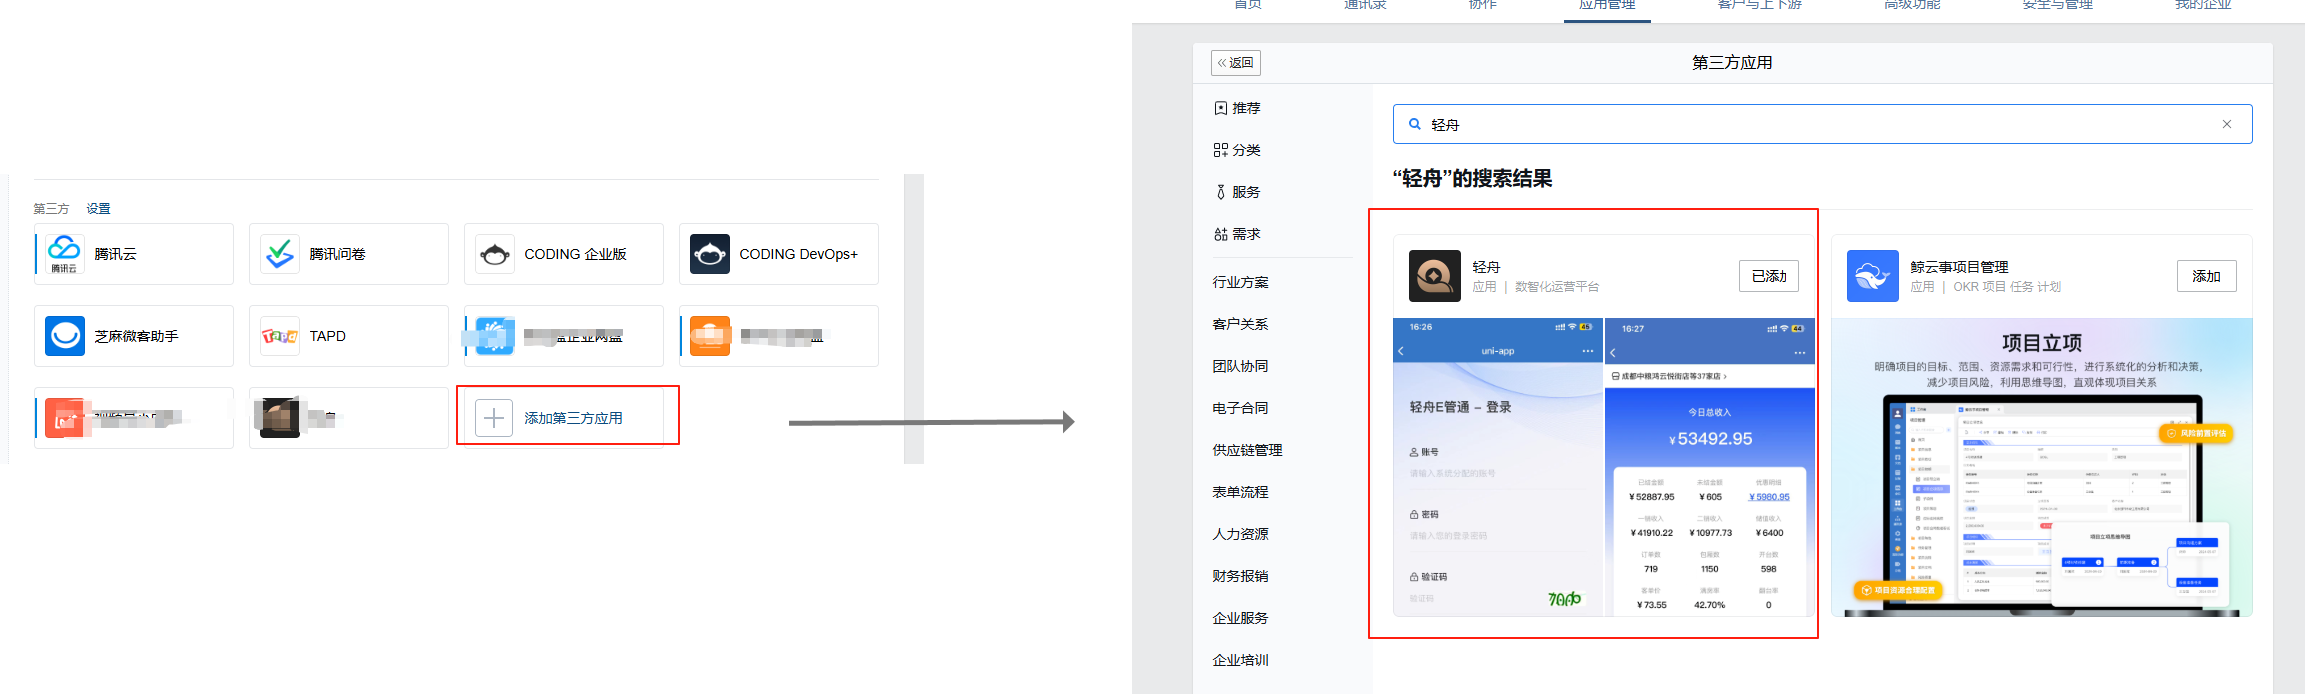Open the 行业方案 category

pos(1241,282)
